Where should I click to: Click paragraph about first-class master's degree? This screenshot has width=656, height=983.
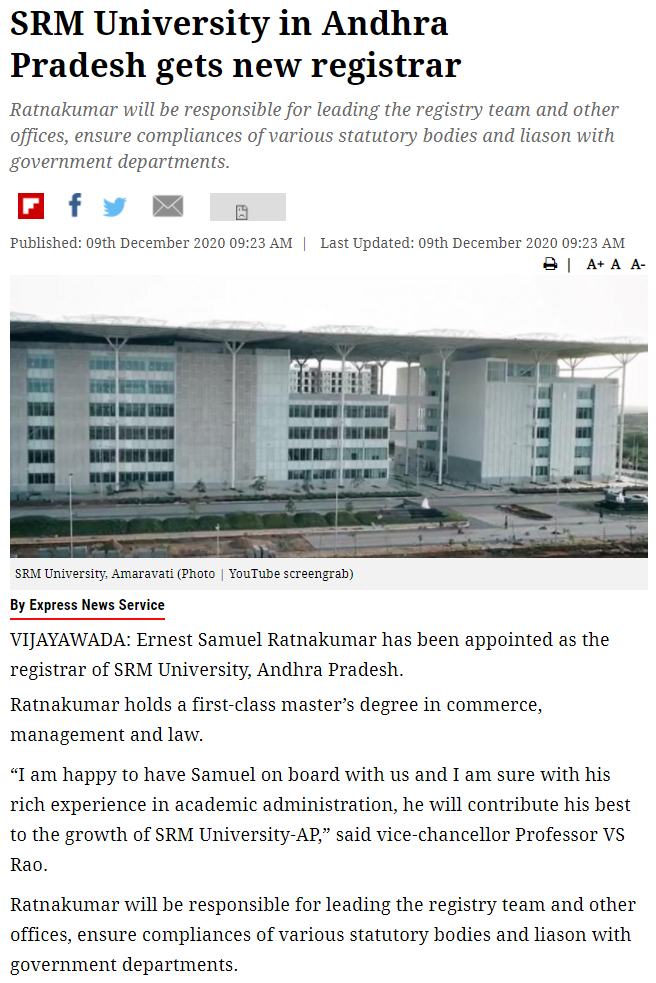276,719
